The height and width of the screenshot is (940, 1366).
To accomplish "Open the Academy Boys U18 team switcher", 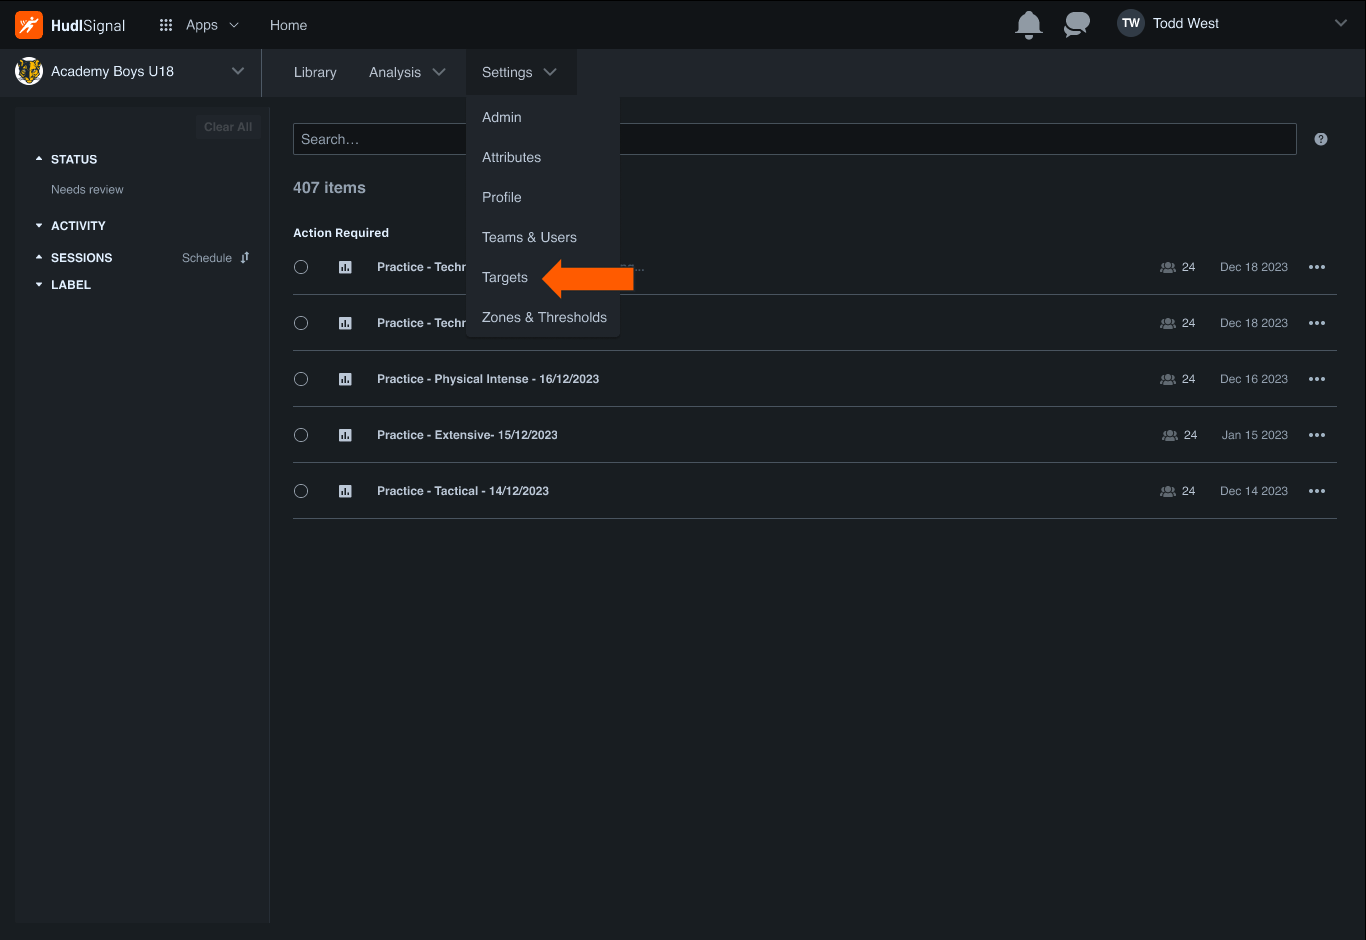I will (x=130, y=72).
